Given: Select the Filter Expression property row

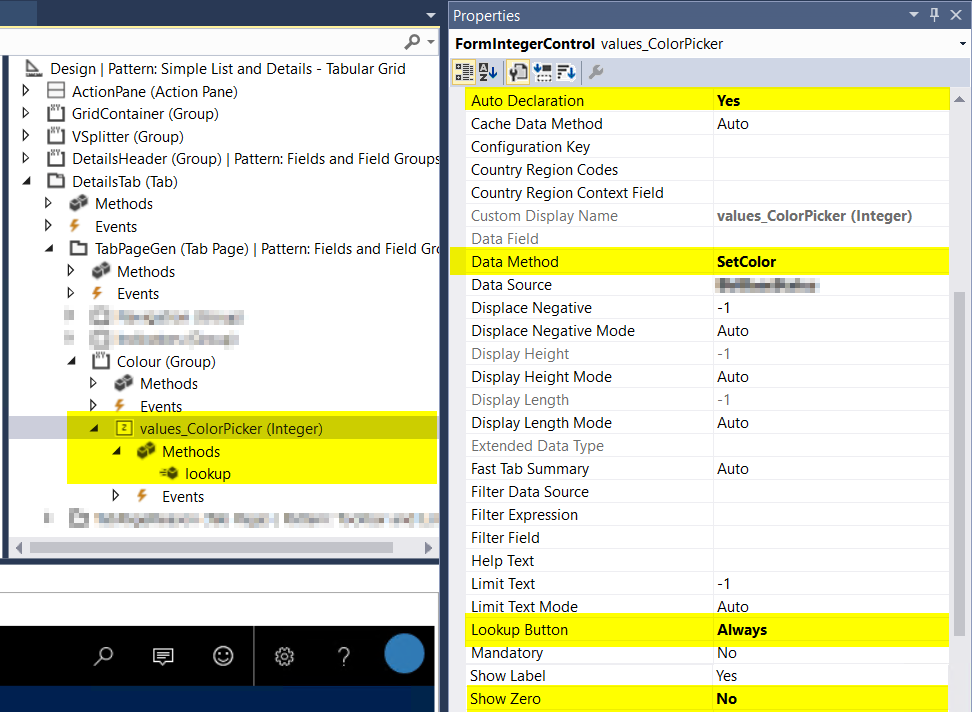Looking at the screenshot, I should click(707, 515).
